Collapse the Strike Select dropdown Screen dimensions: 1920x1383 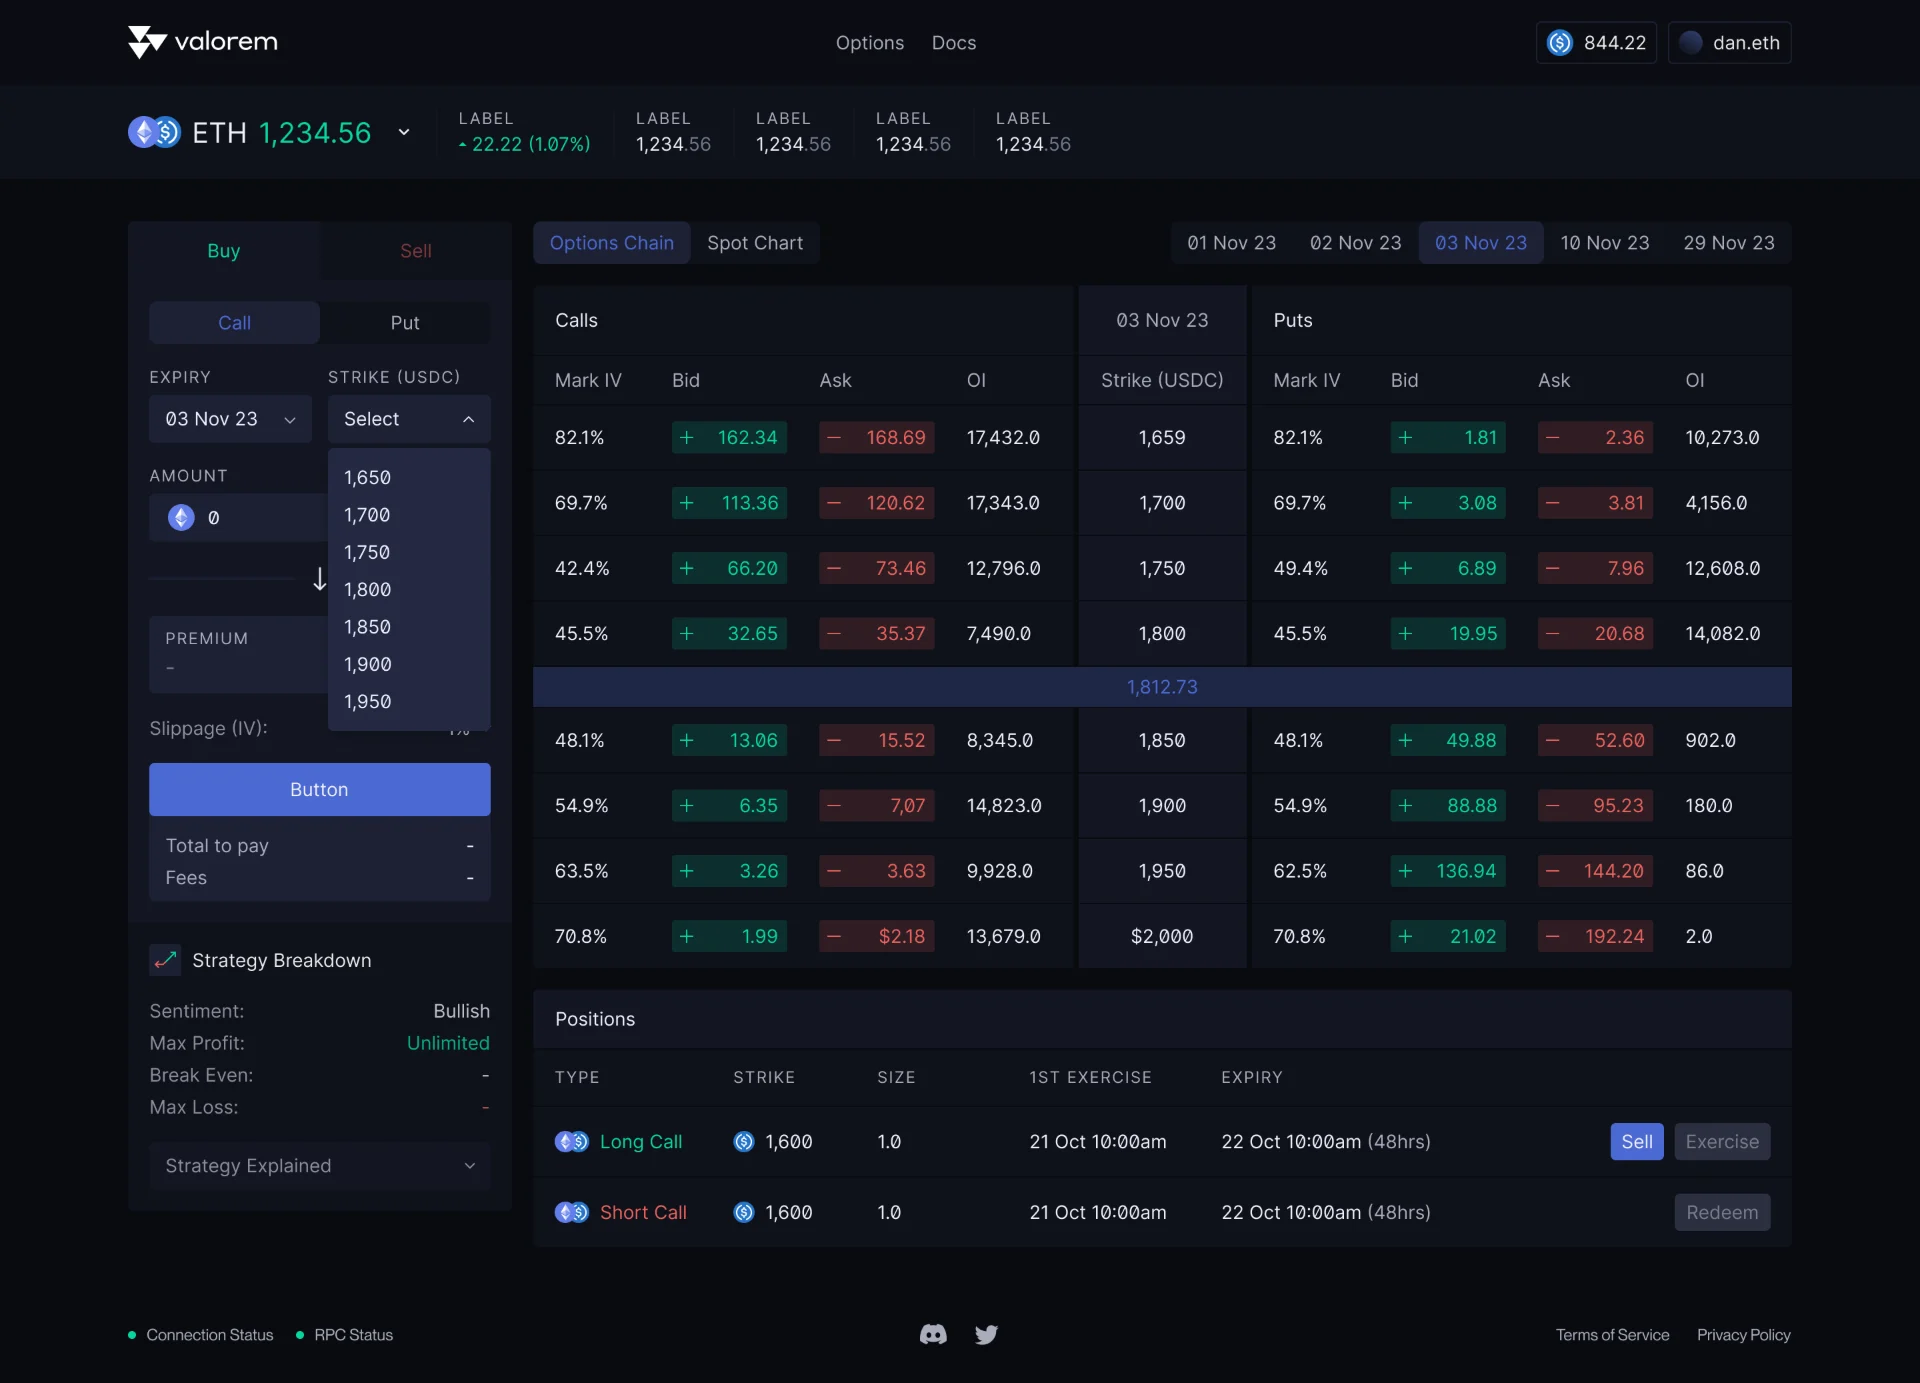(409, 418)
